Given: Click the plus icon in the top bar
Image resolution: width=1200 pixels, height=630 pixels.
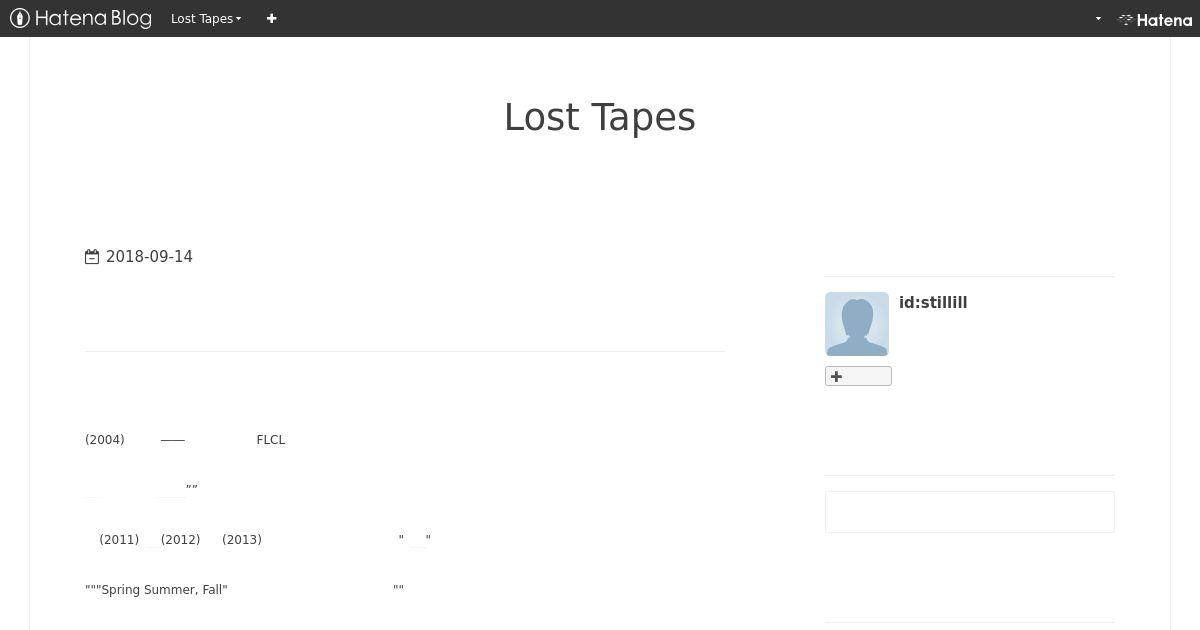Looking at the screenshot, I should point(271,19).
